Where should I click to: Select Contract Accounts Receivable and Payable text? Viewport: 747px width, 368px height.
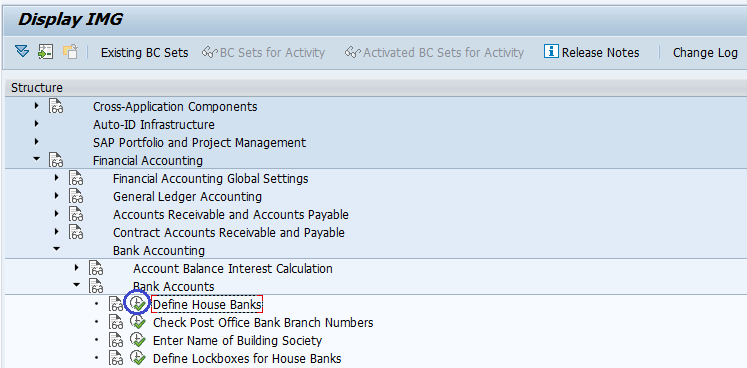[x=229, y=233]
